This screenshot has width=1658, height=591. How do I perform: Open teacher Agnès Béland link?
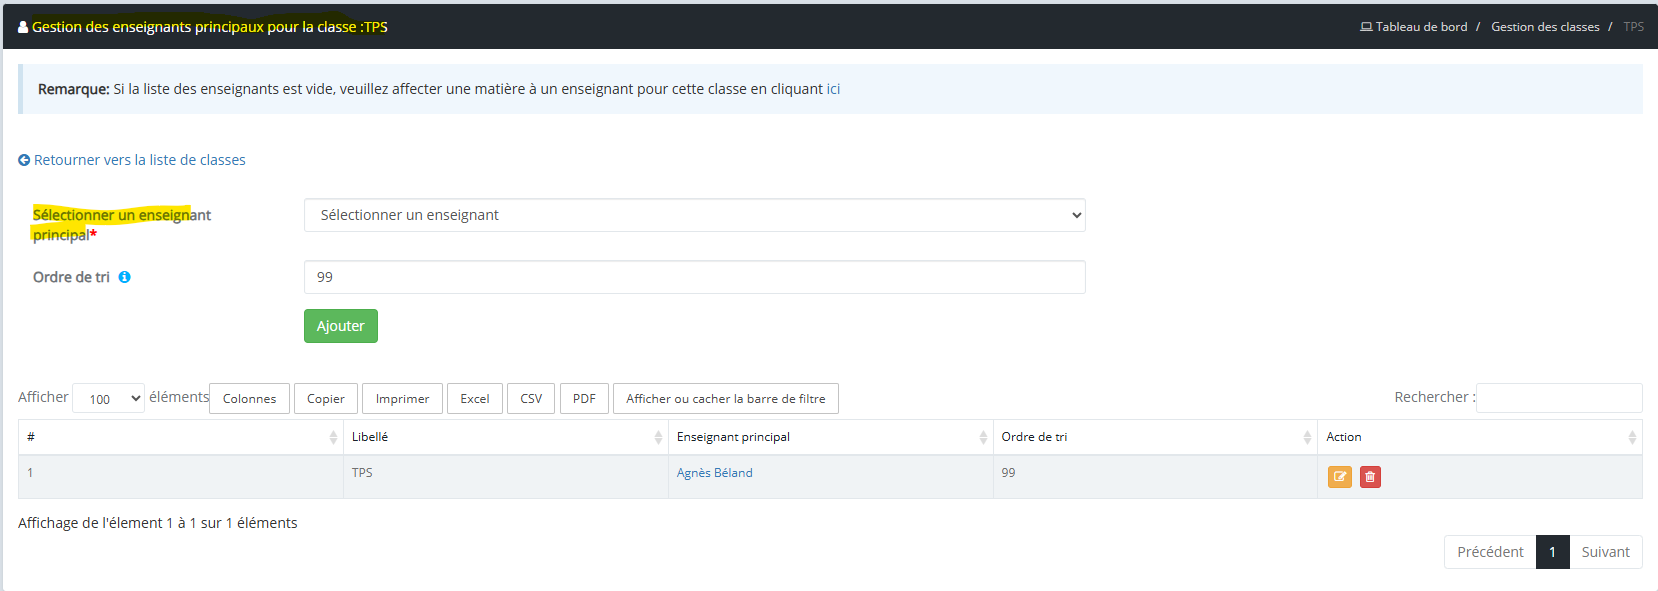pyautogui.click(x=714, y=473)
